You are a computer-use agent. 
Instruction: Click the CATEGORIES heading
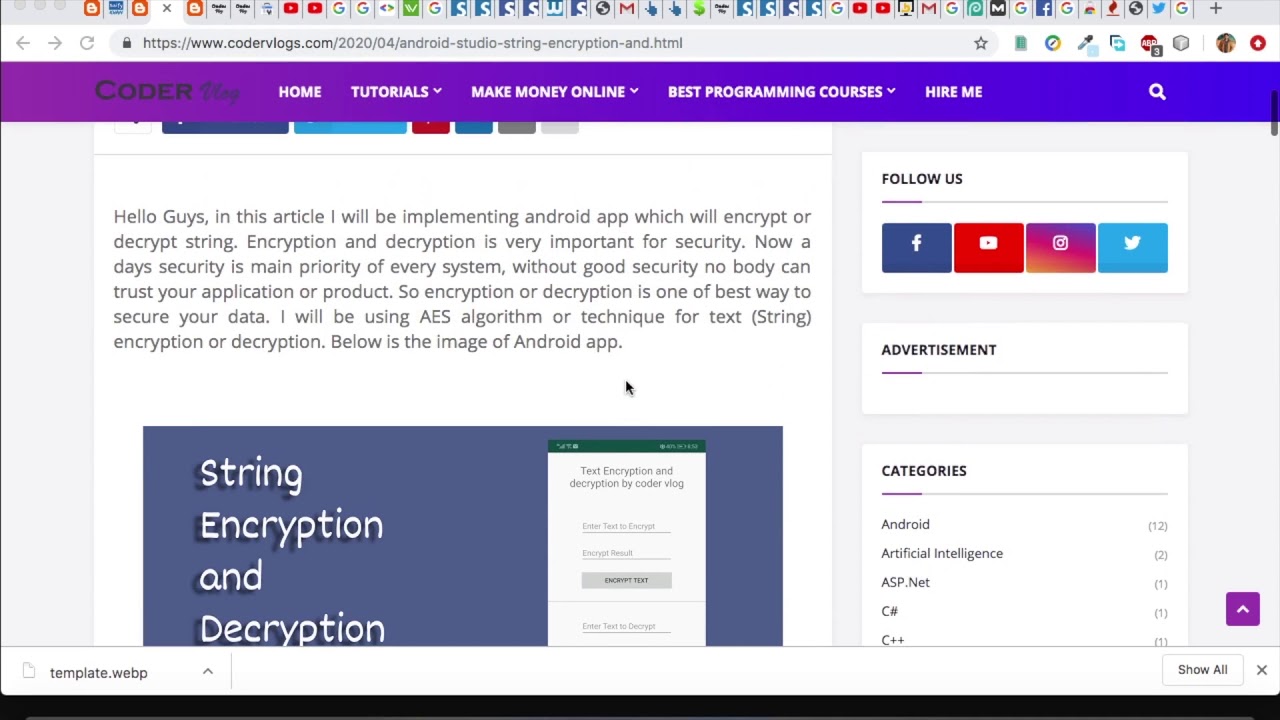coord(924,471)
